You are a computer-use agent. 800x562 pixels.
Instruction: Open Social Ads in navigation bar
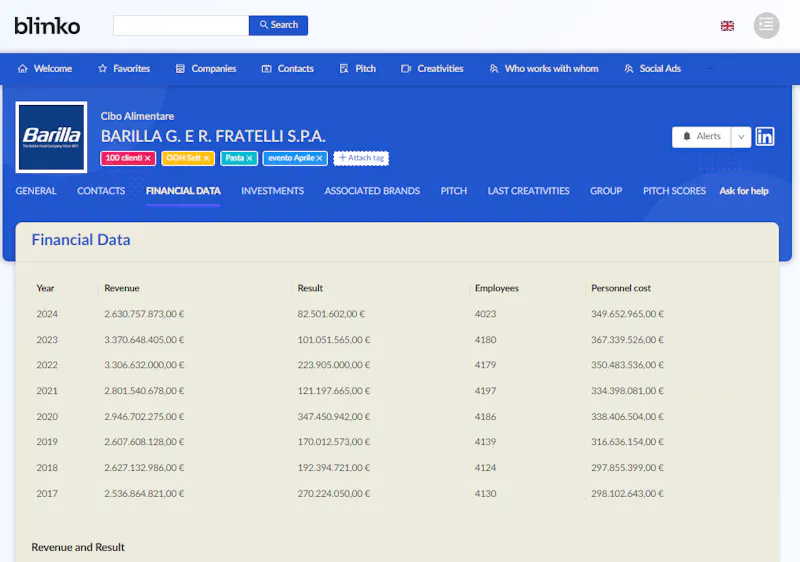(653, 68)
